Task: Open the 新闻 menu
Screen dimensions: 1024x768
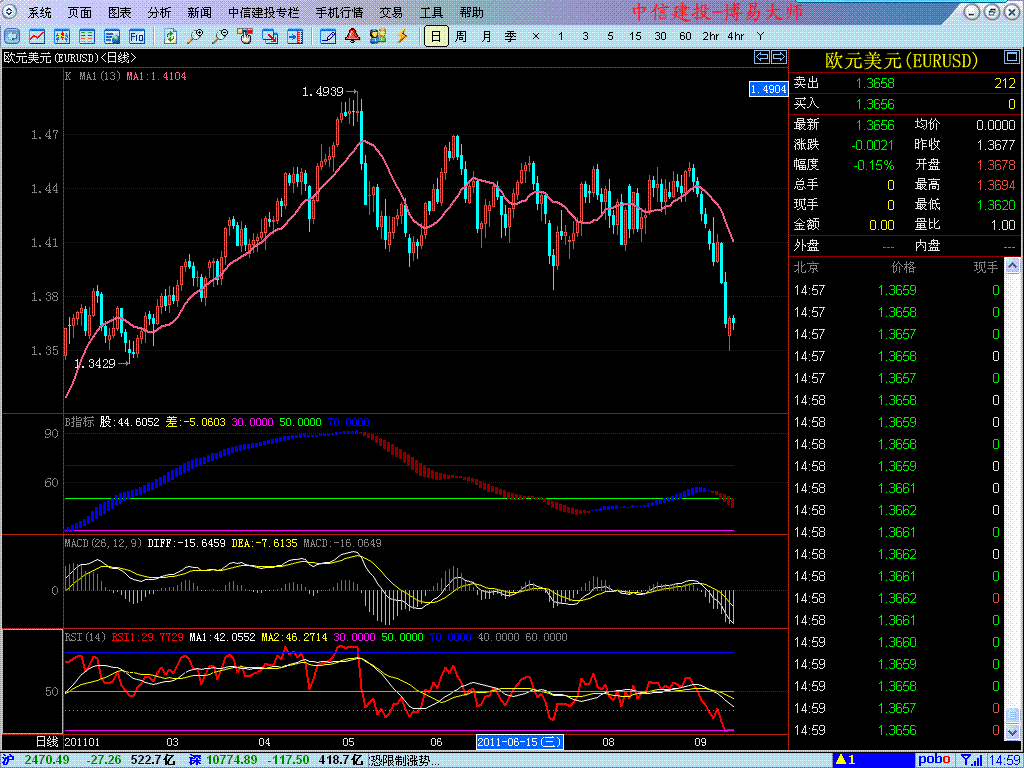Action: [x=199, y=12]
